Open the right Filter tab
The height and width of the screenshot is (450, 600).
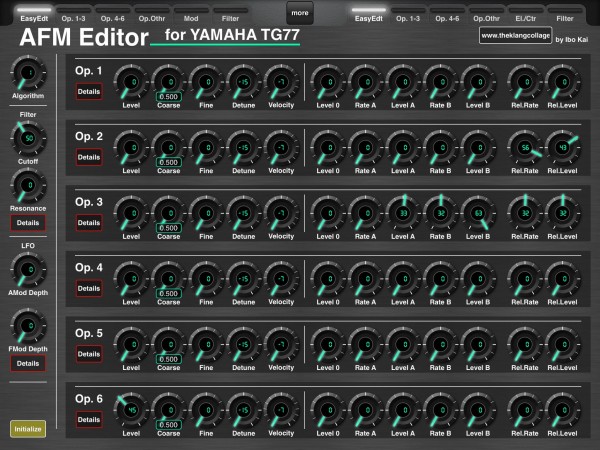point(565,15)
